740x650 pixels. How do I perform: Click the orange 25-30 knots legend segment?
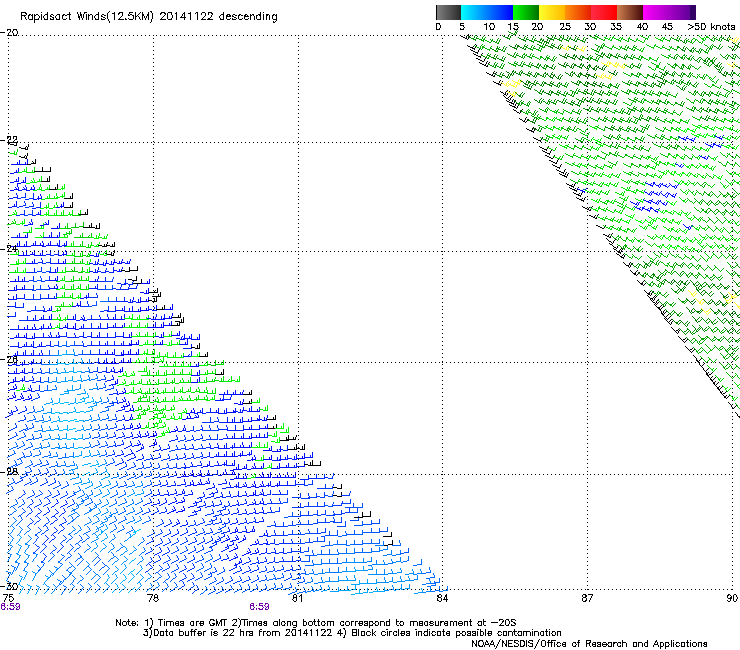click(578, 12)
